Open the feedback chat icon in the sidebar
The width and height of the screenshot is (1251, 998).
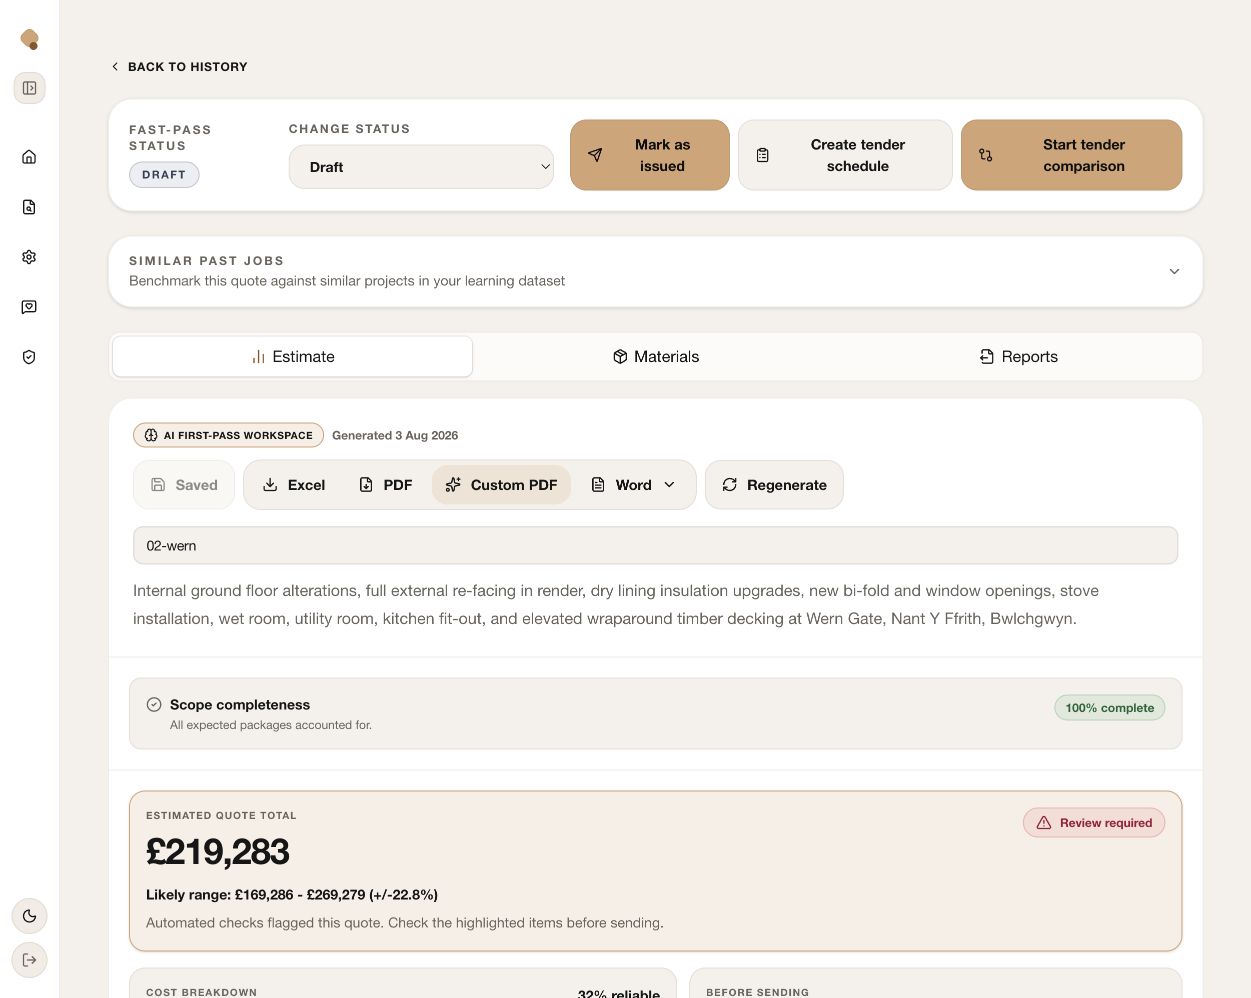(29, 307)
